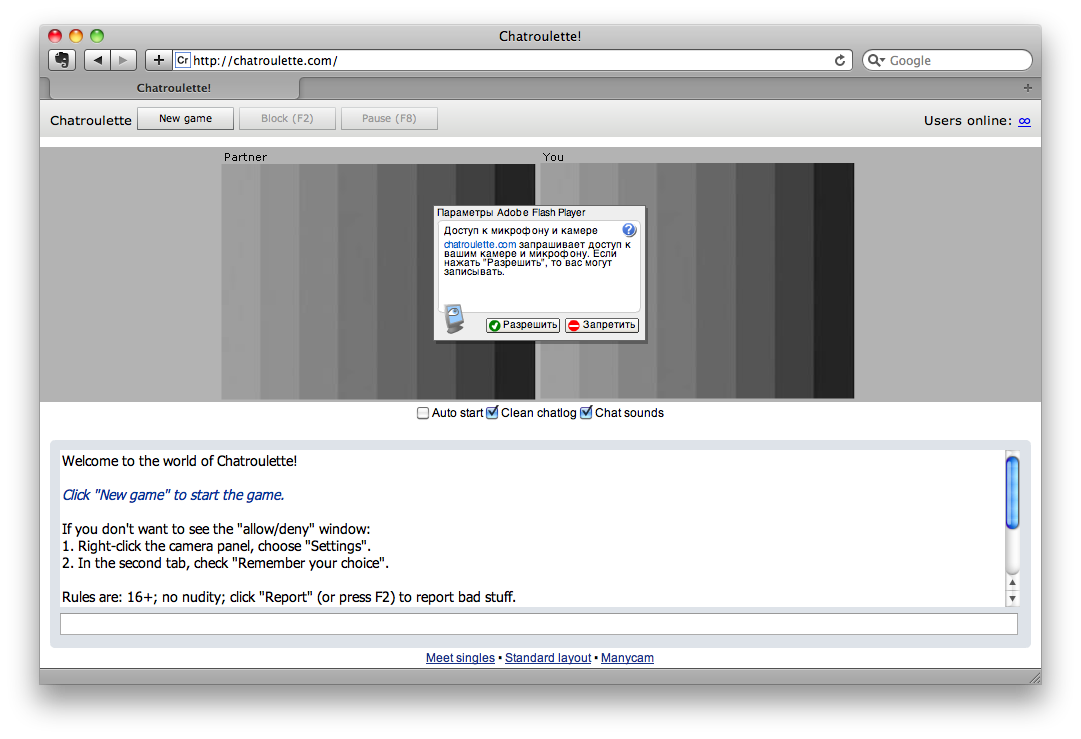The height and width of the screenshot is (739, 1081).
Task: Click the You camera panel
Action: click(x=697, y=281)
